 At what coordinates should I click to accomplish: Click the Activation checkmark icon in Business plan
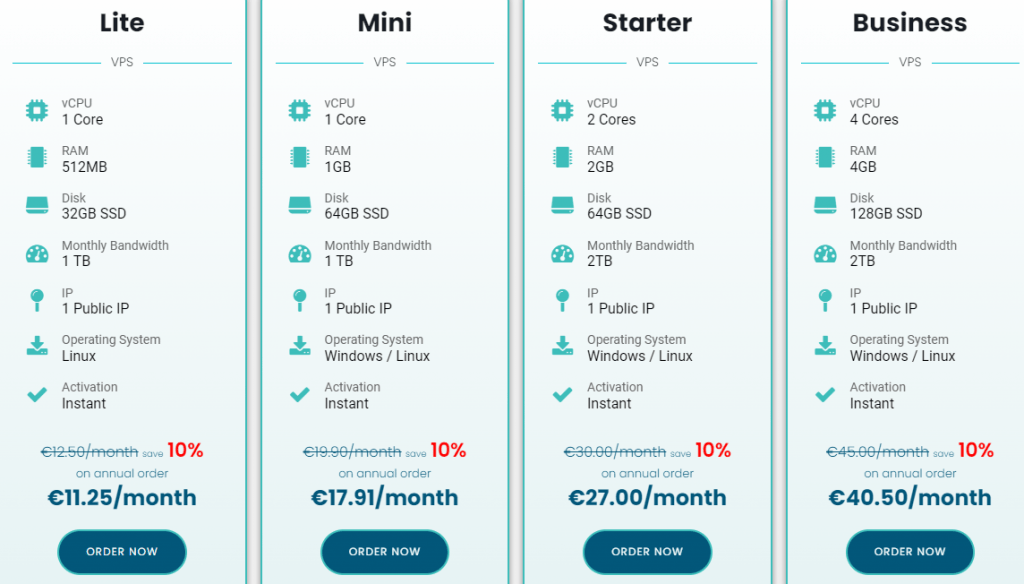825,395
